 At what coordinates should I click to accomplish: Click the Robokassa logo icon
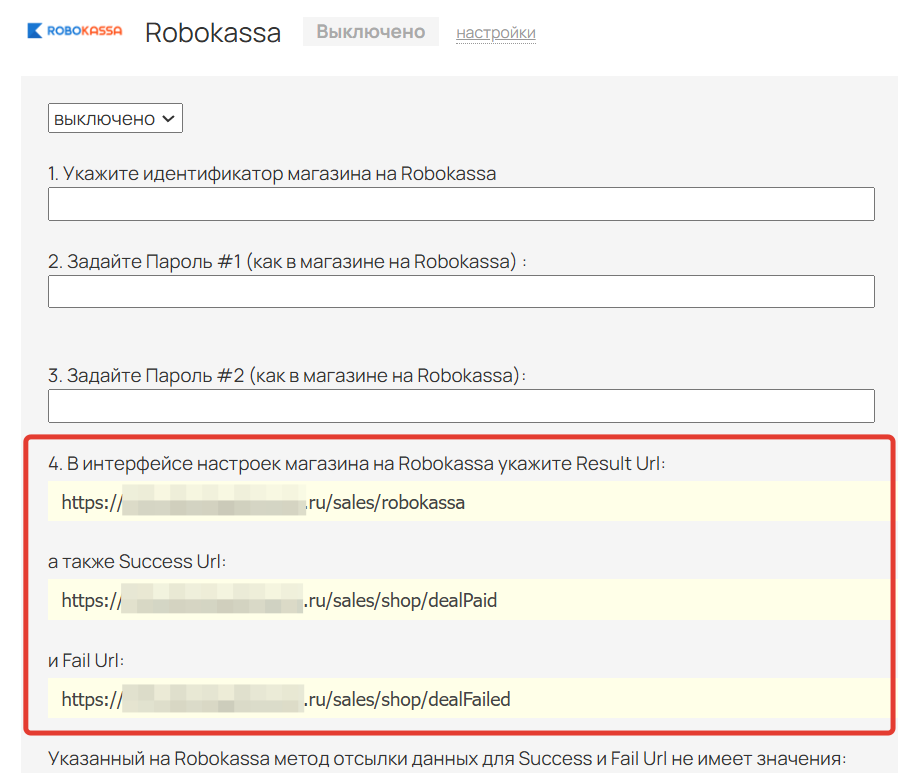tap(74, 31)
